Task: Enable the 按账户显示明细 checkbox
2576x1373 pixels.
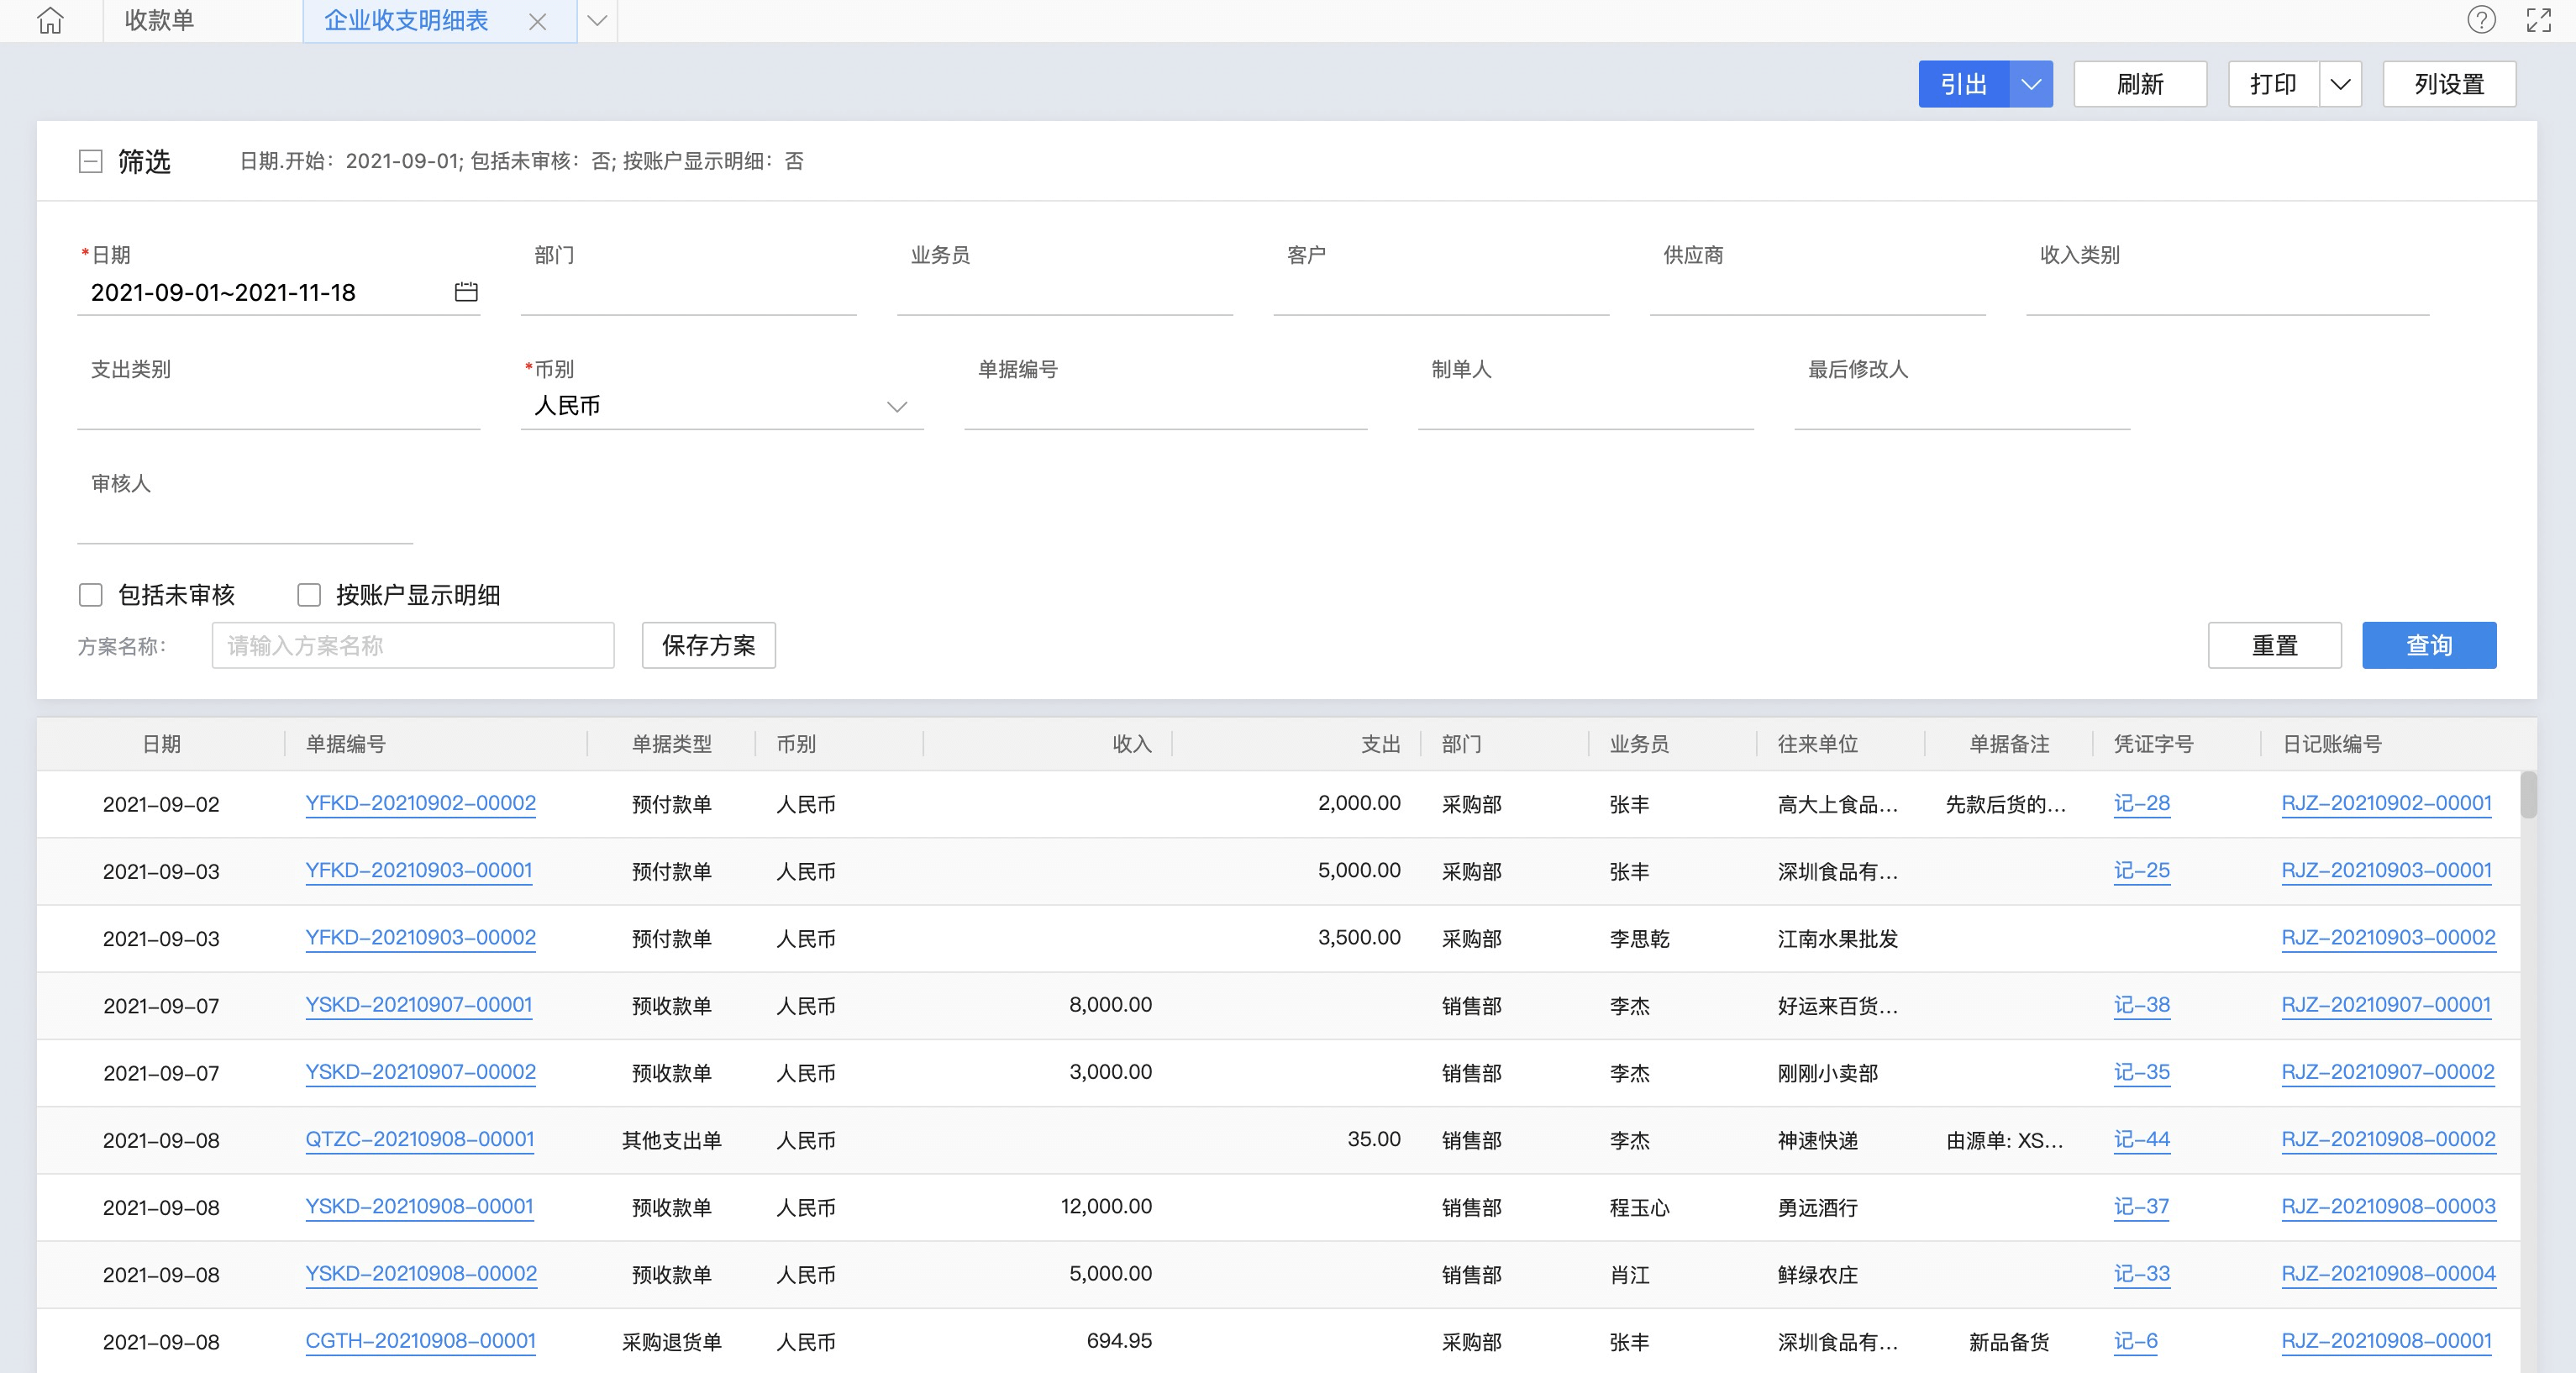Action: pyautogui.click(x=309, y=595)
